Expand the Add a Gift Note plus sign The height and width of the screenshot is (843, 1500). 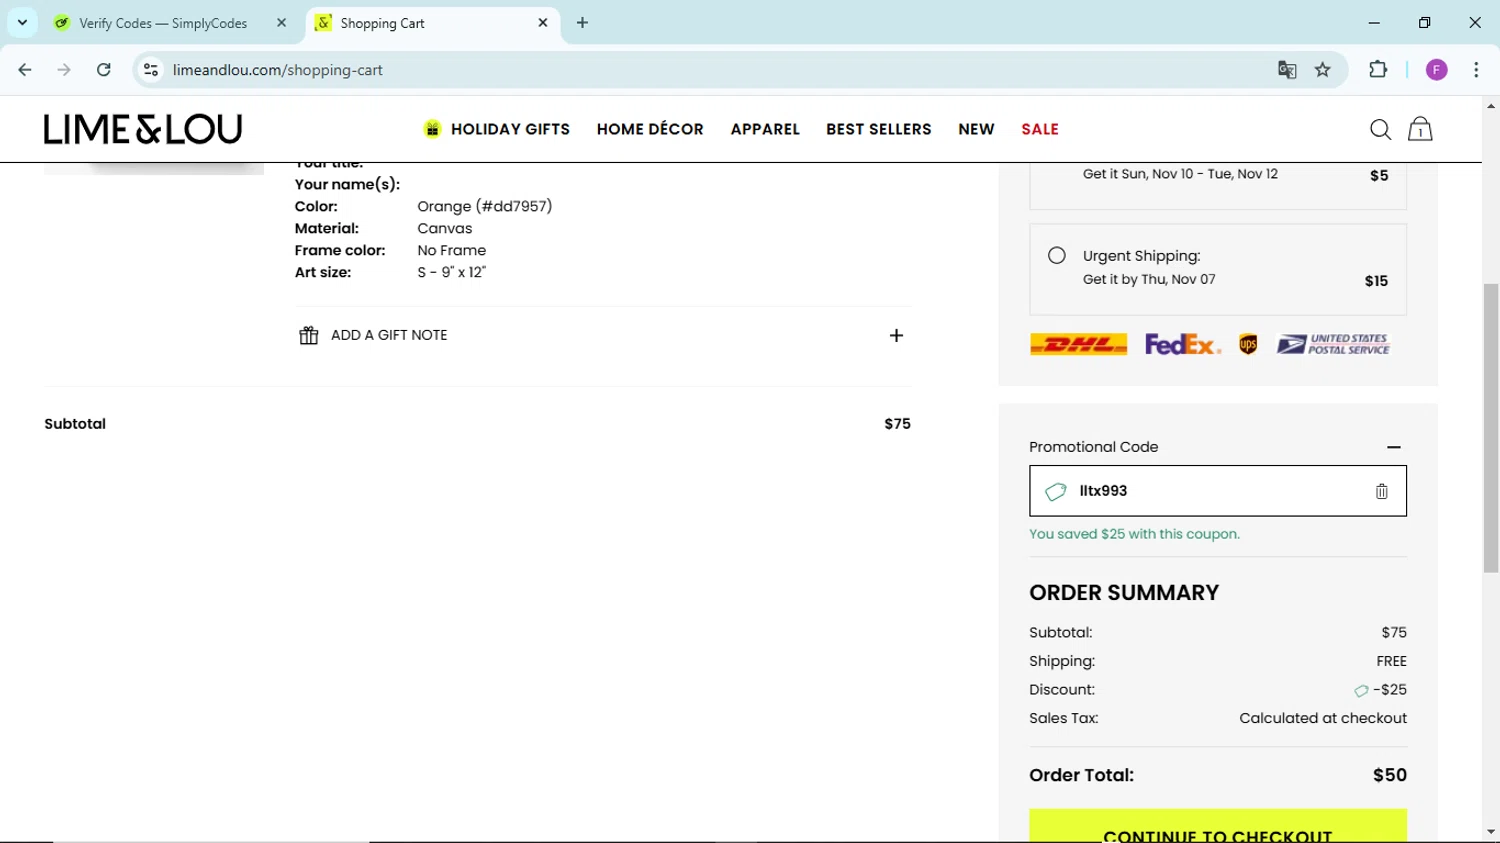pos(896,336)
